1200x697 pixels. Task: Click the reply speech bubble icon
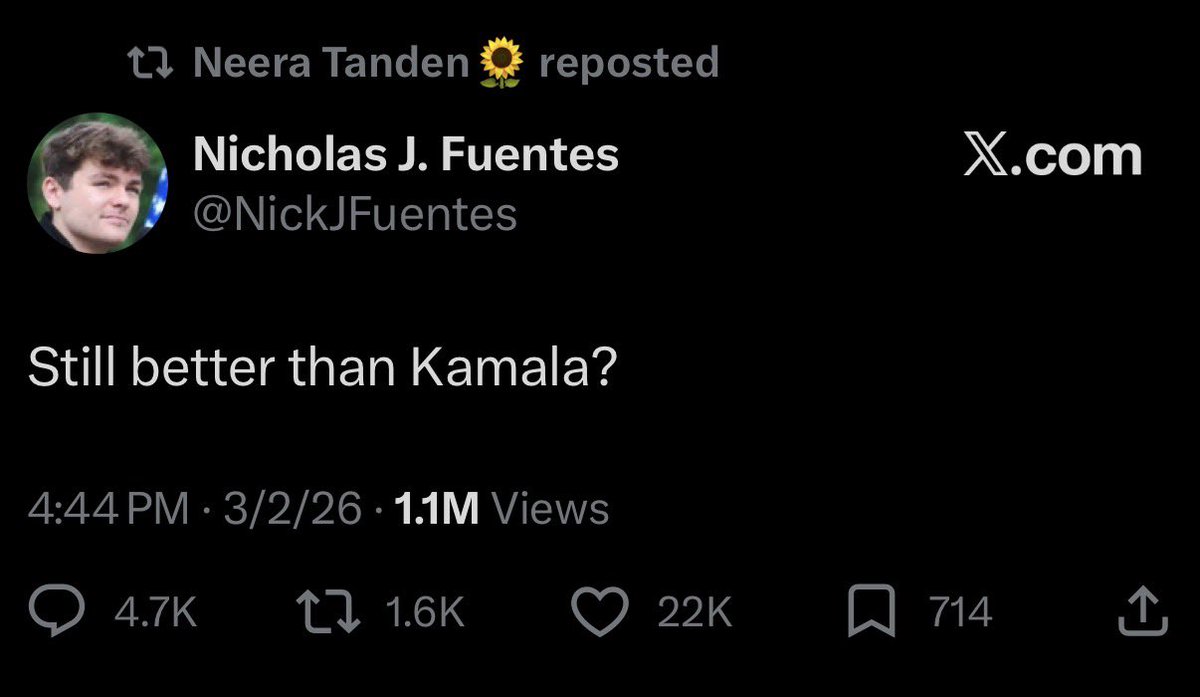[67, 613]
